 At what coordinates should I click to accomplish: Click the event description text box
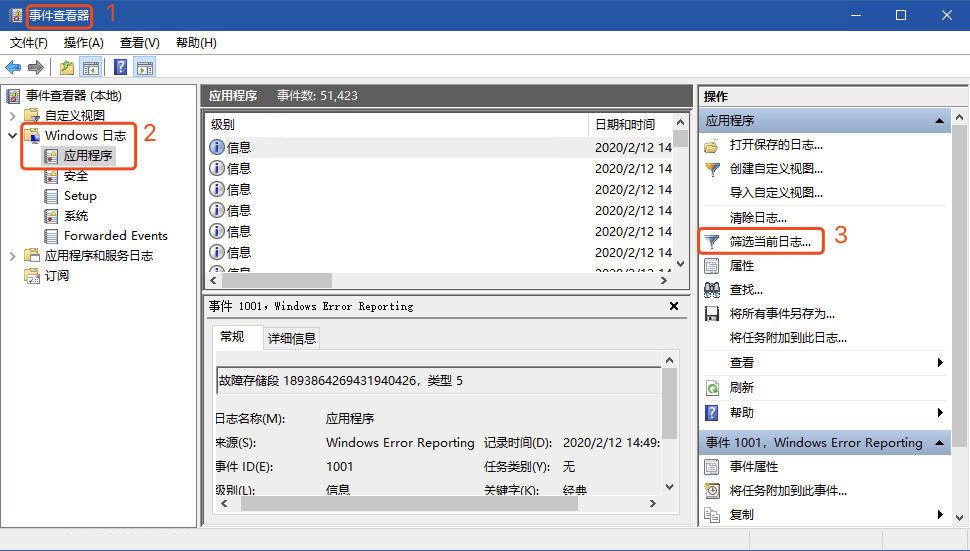pyautogui.click(x=439, y=381)
